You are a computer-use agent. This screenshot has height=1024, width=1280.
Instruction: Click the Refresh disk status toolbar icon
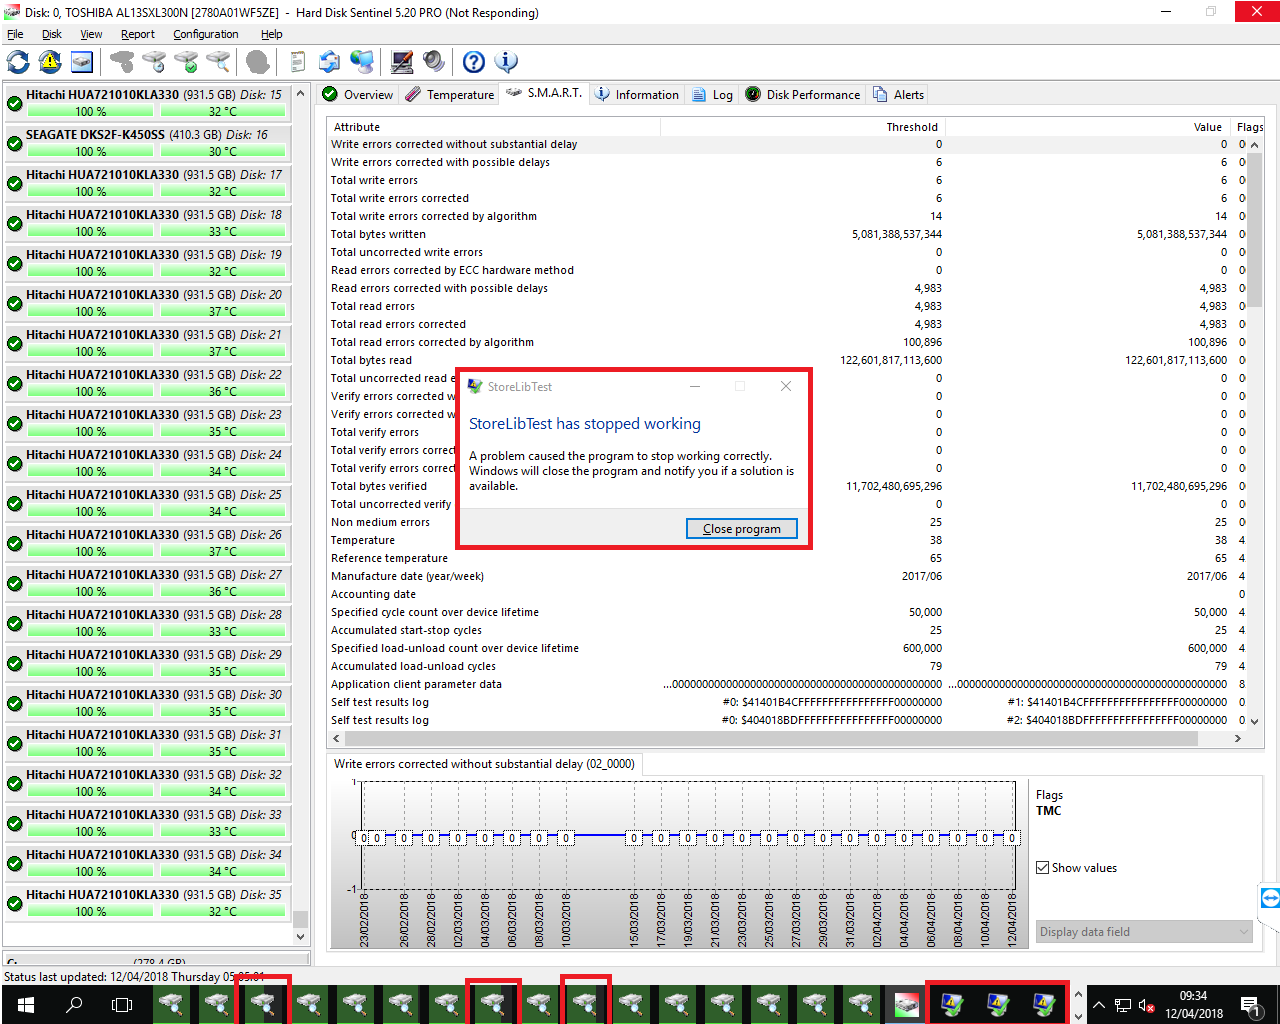18,62
